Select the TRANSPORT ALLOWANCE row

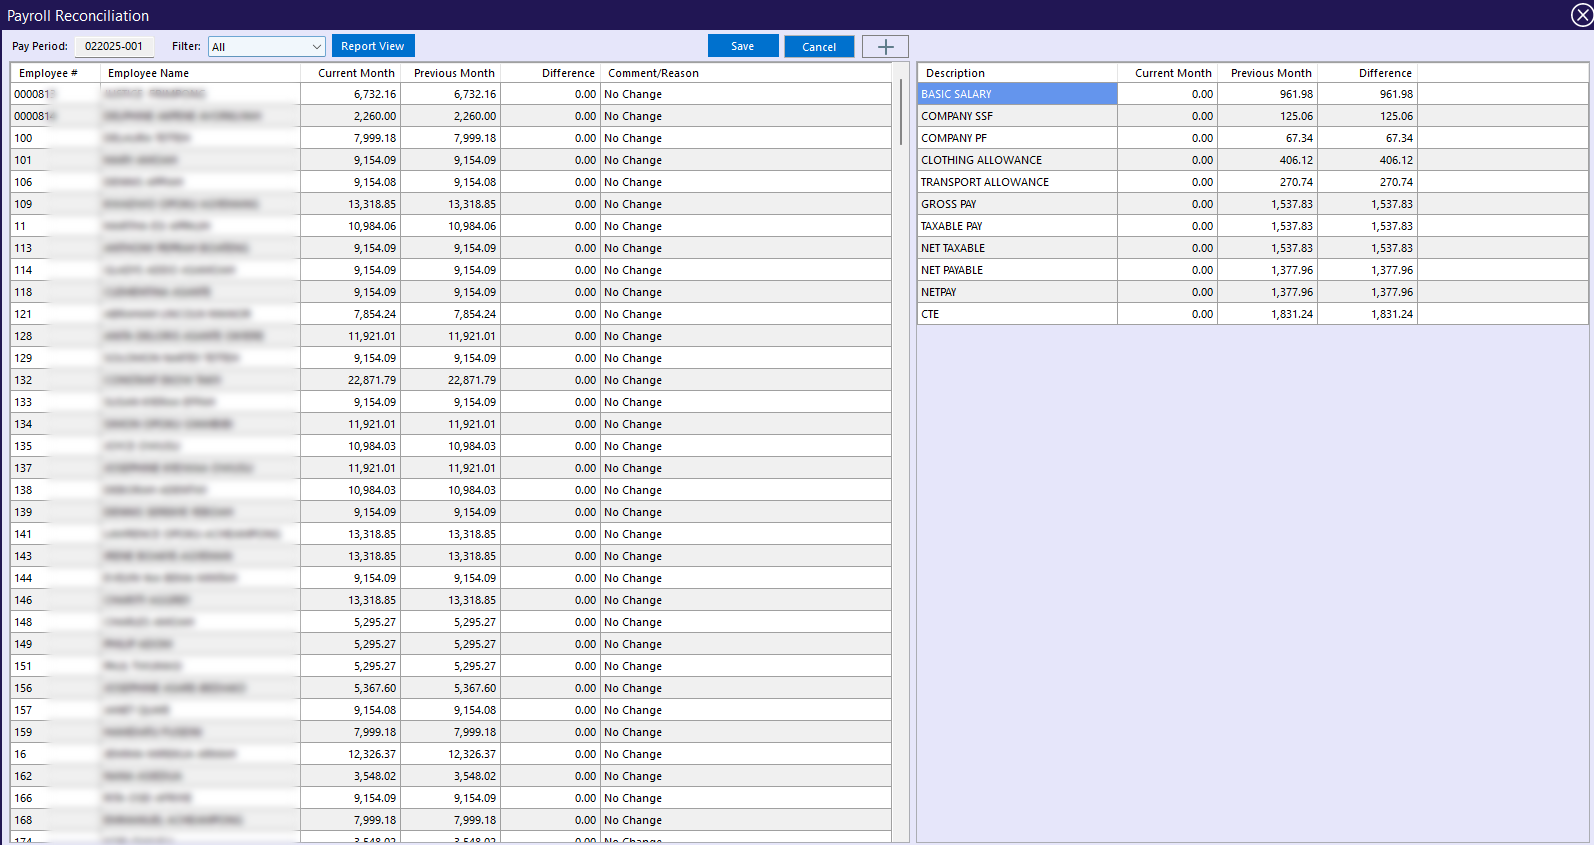coord(1016,182)
